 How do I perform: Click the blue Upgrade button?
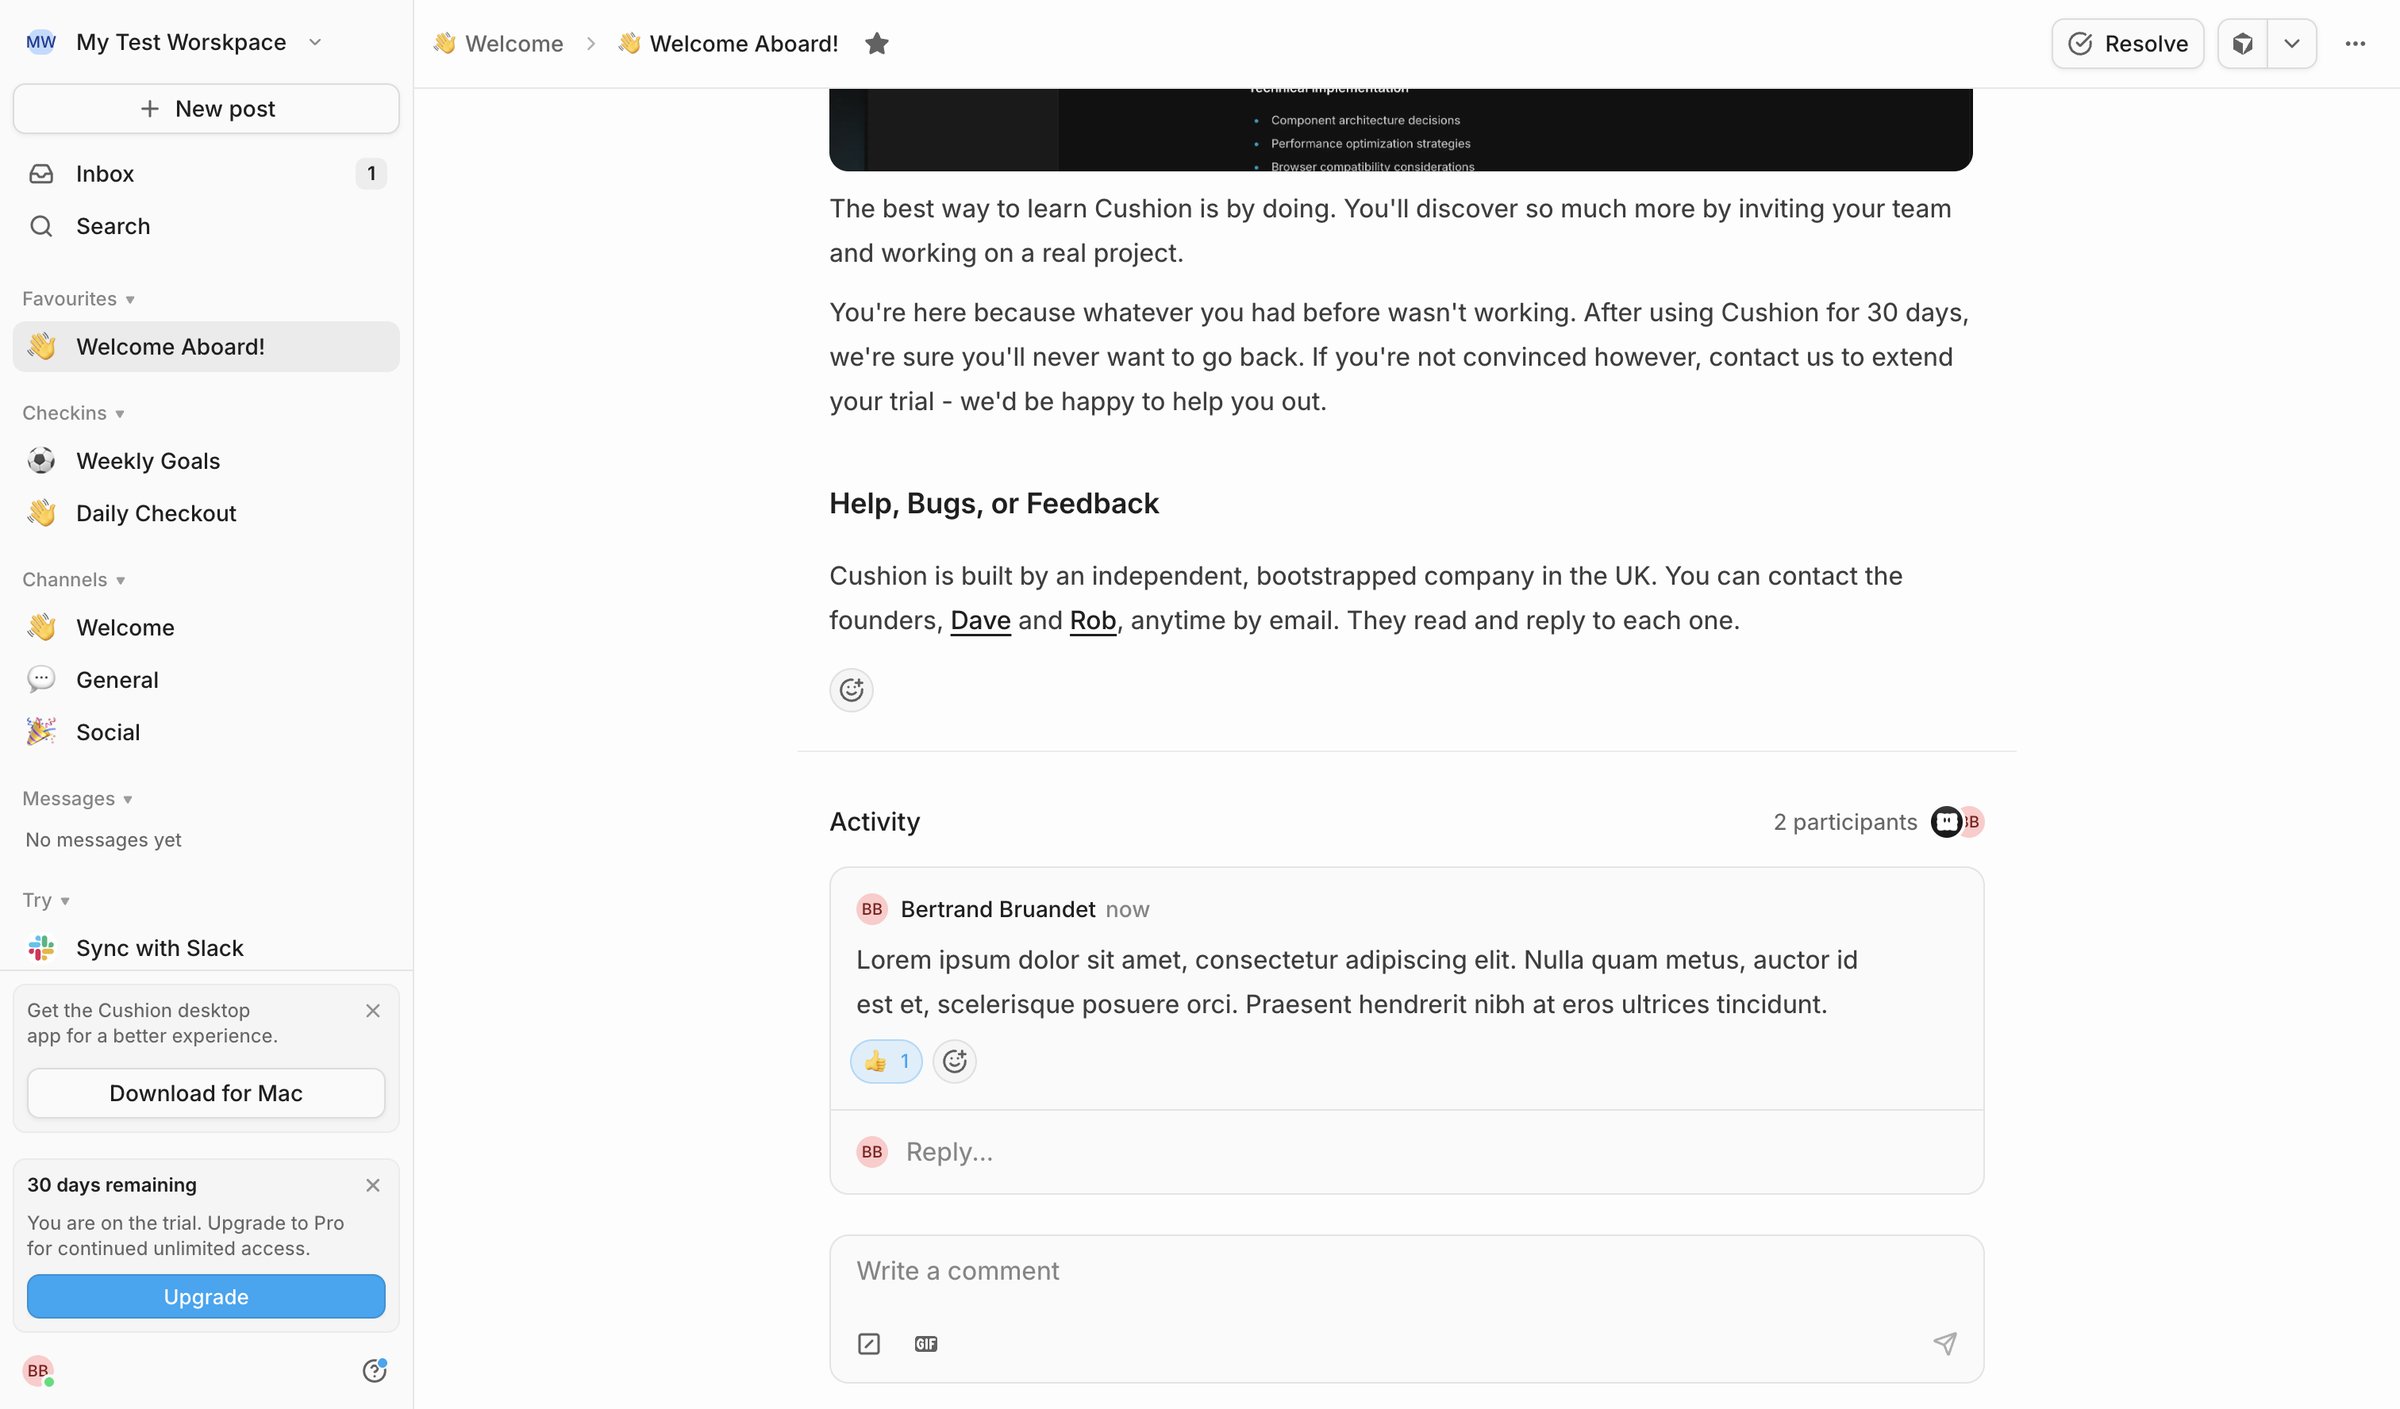[206, 1297]
